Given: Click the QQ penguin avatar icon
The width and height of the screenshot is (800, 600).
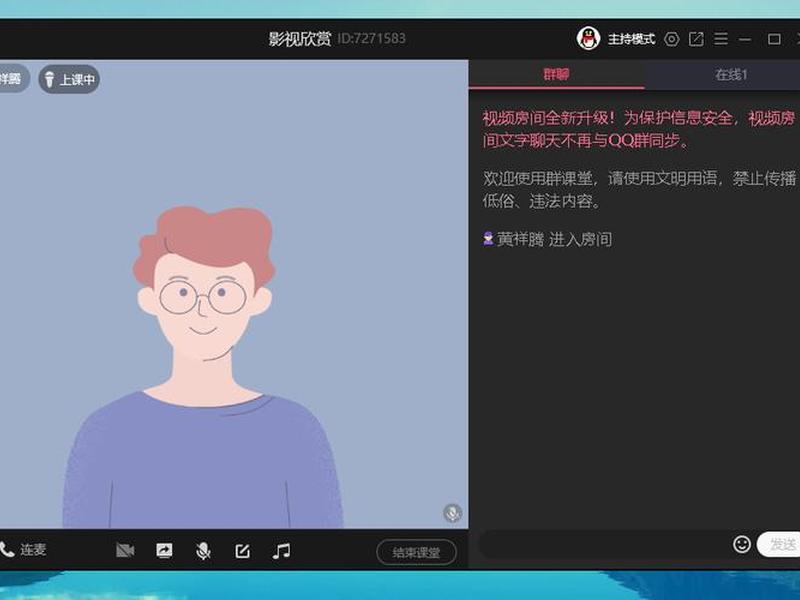Looking at the screenshot, I should click(588, 38).
